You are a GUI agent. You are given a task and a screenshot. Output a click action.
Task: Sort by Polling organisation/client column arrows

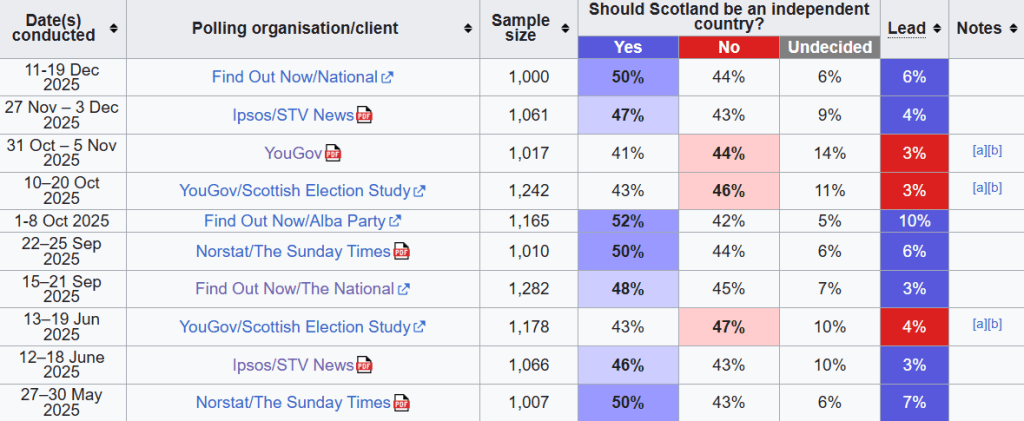(468, 28)
